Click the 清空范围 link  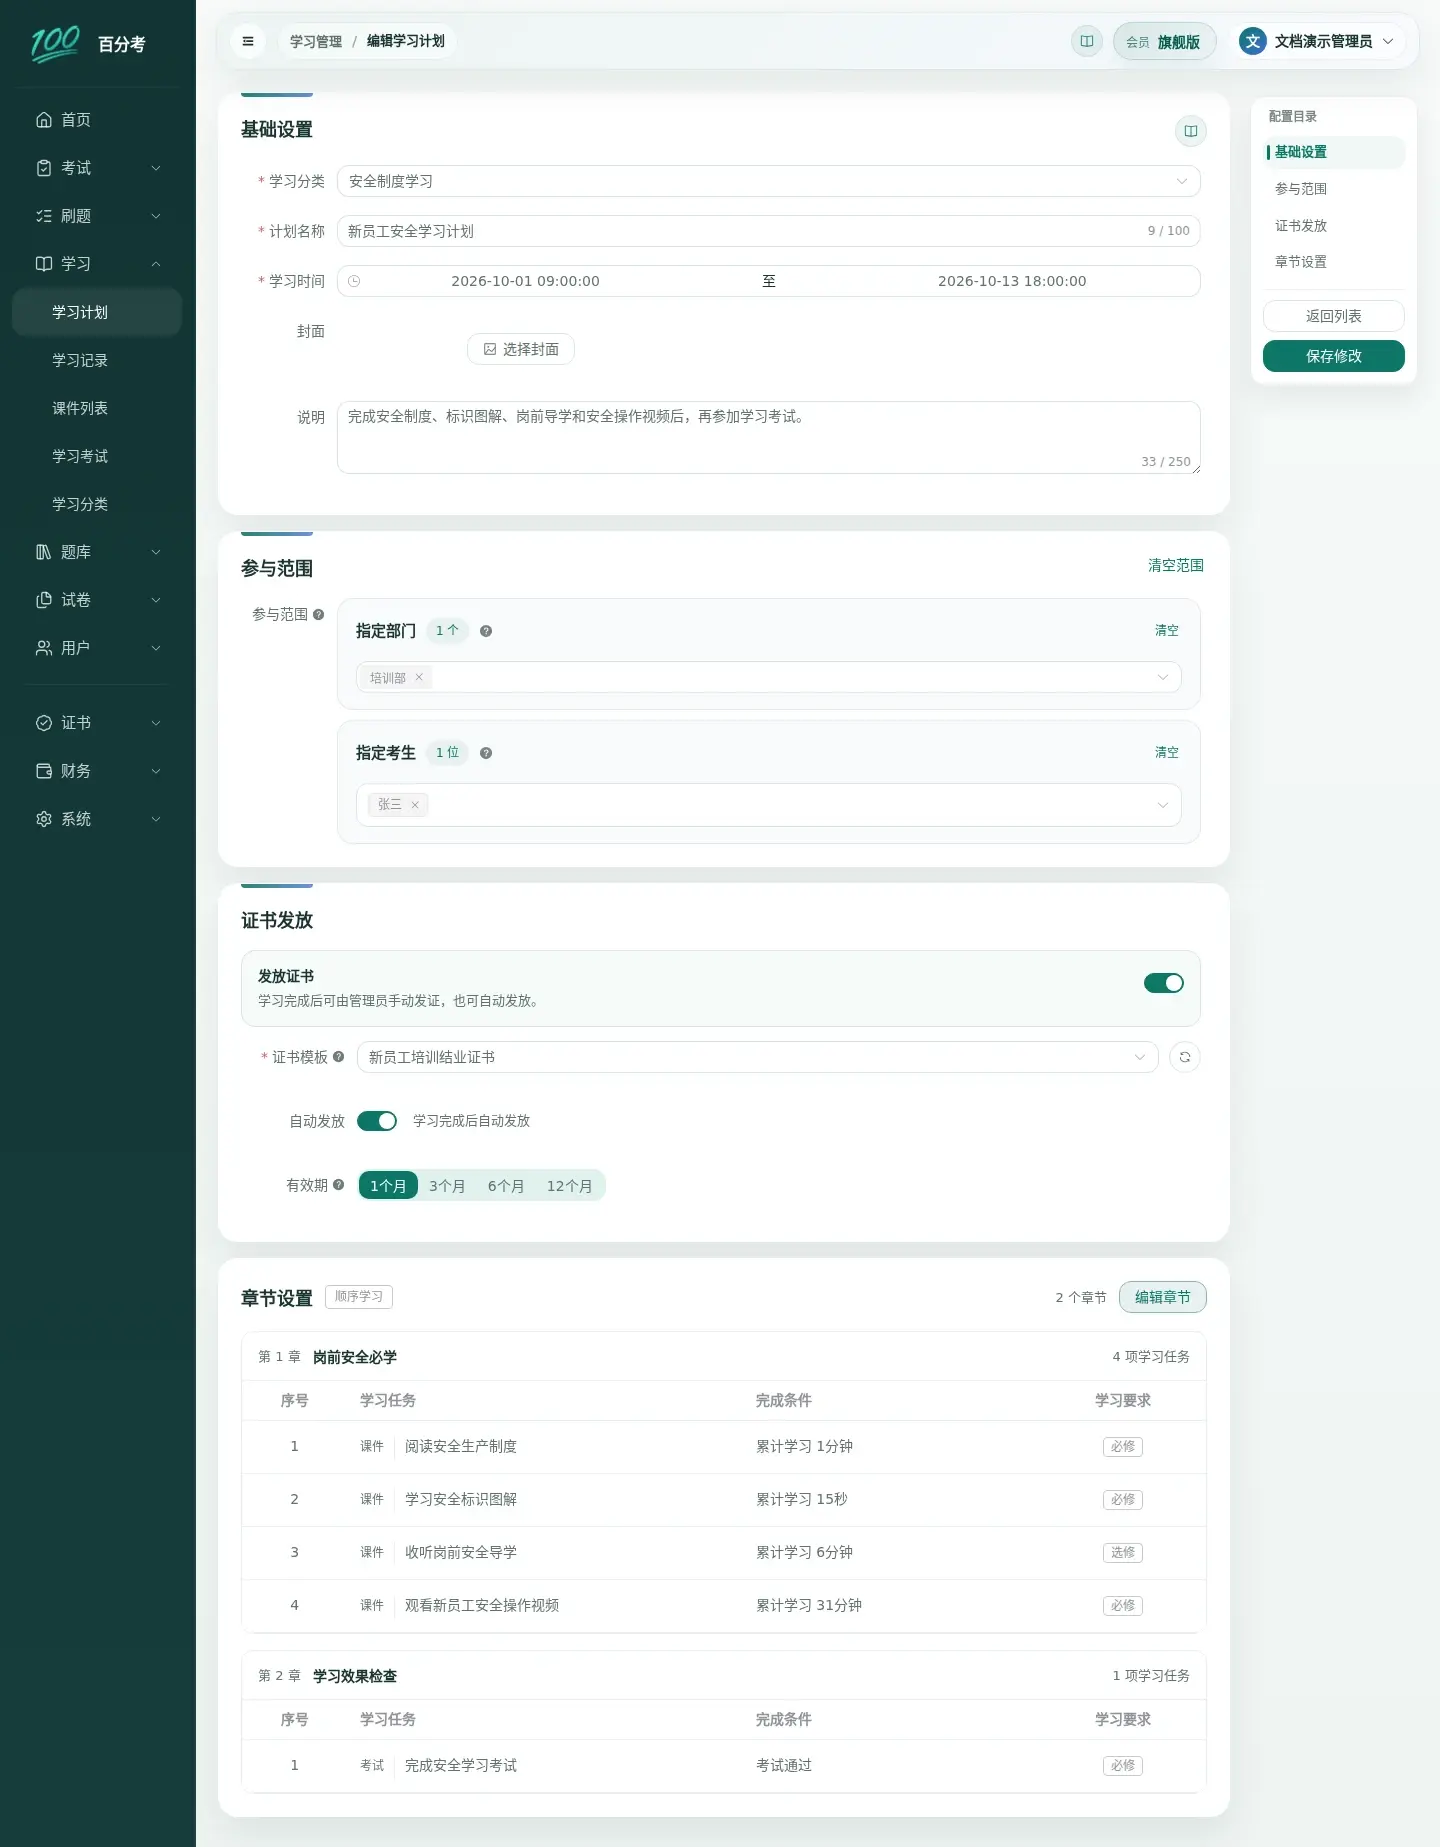coord(1175,566)
